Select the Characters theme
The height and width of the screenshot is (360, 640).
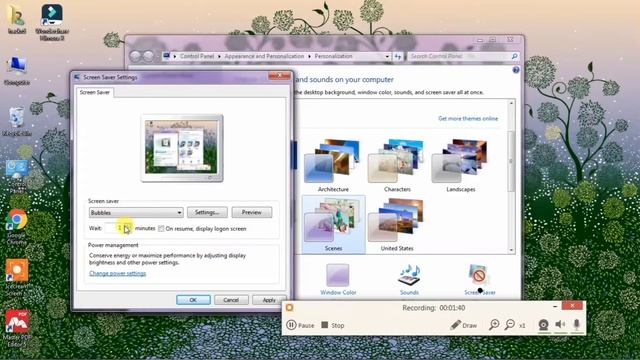tap(397, 164)
